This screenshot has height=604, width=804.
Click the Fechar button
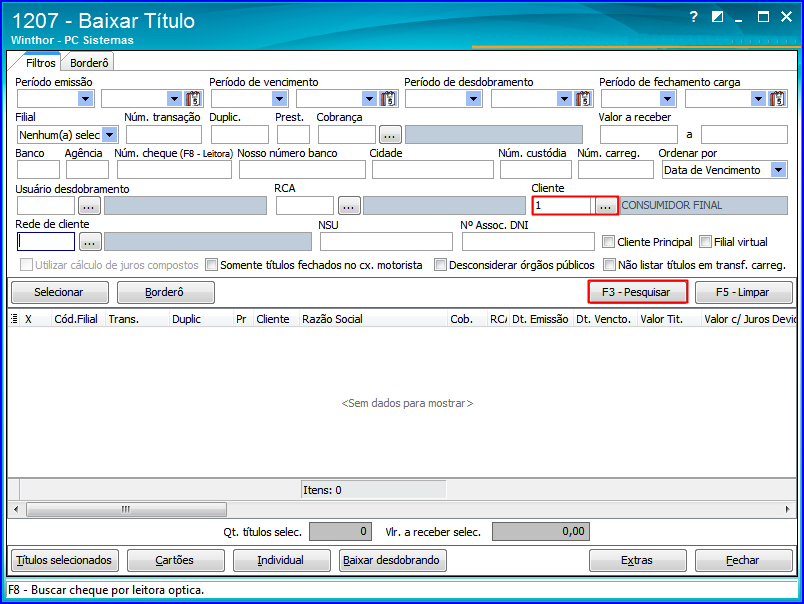(x=743, y=560)
